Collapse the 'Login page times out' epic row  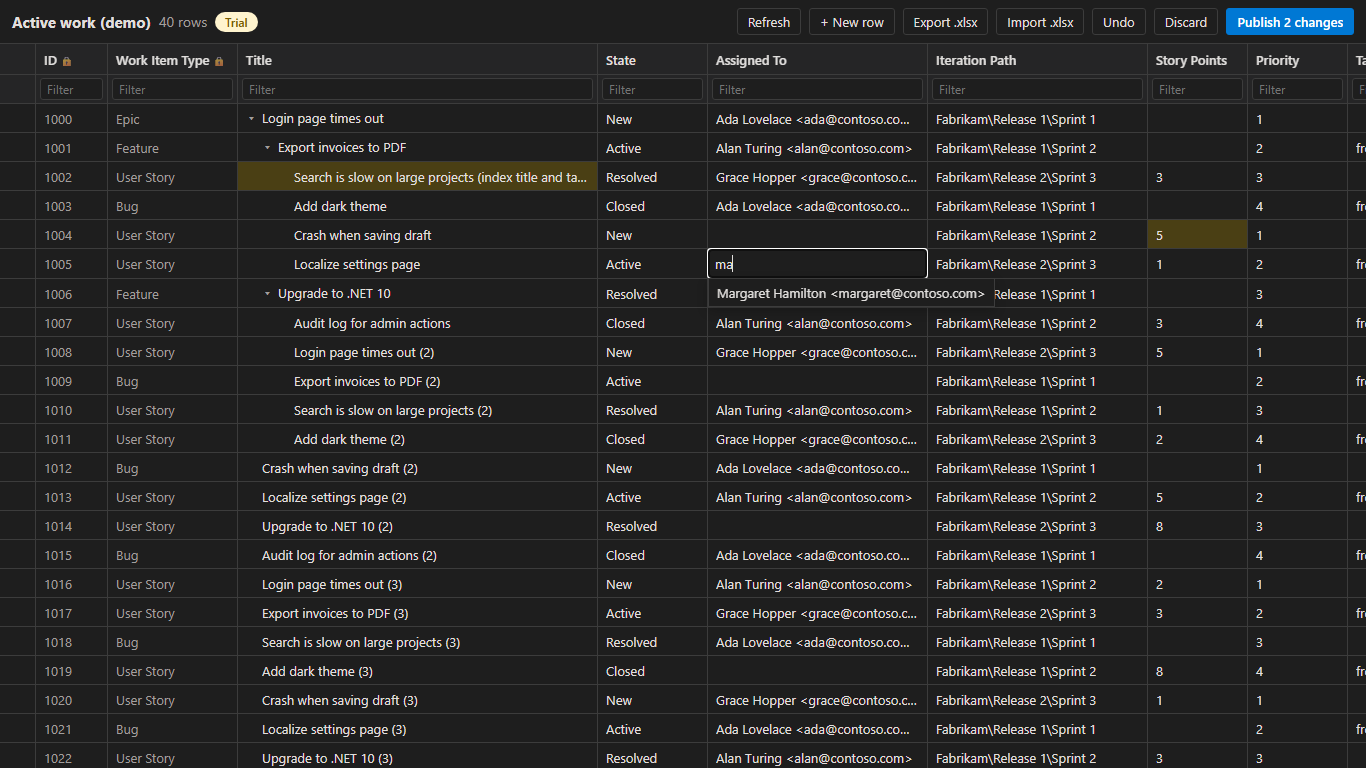[x=252, y=119]
